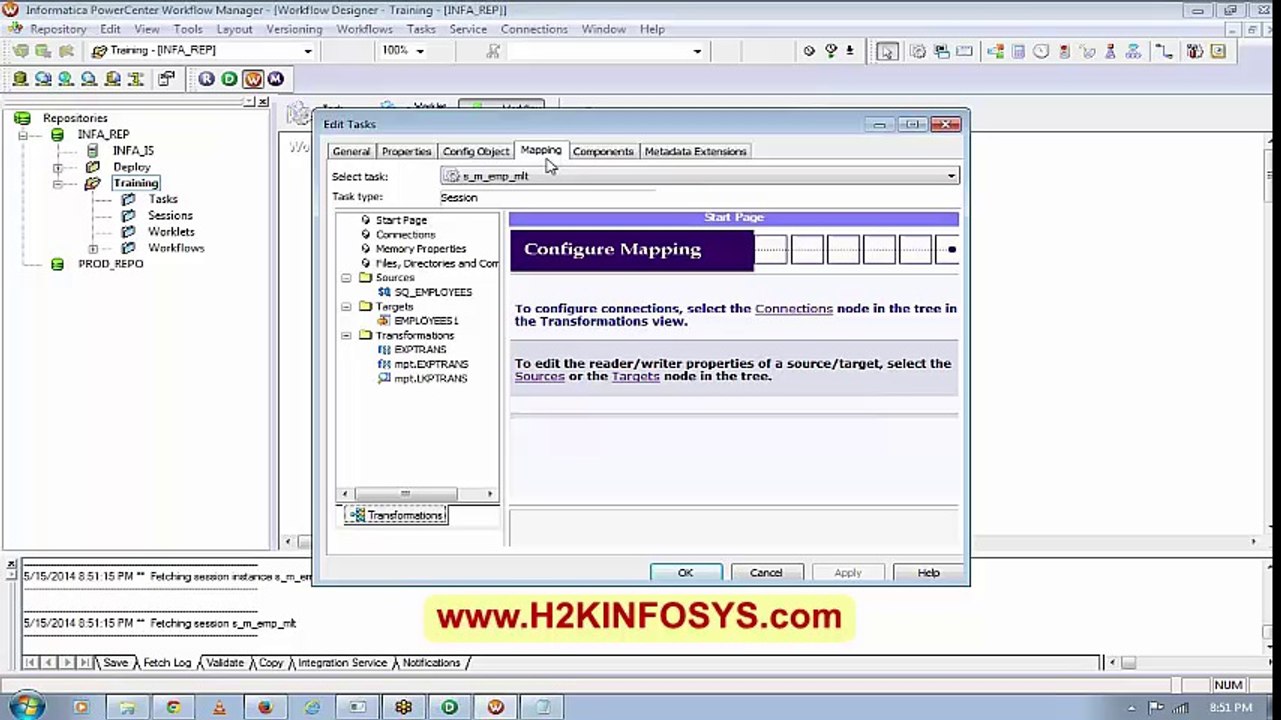Image resolution: width=1281 pixels, height=720 pixels.
Task: Follow the Connections hyperlink on Start Page
Action: point(793,309)
